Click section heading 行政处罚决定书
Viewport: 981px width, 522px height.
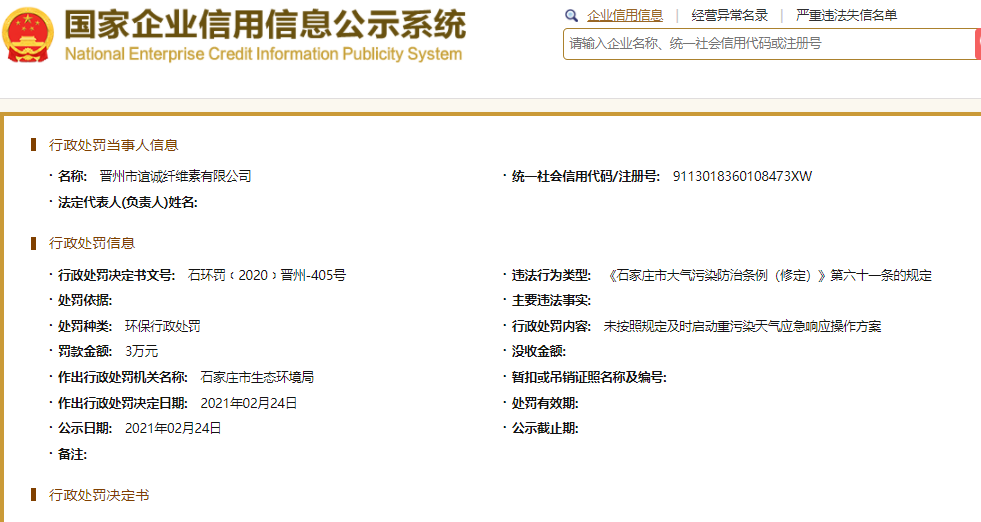99,495
